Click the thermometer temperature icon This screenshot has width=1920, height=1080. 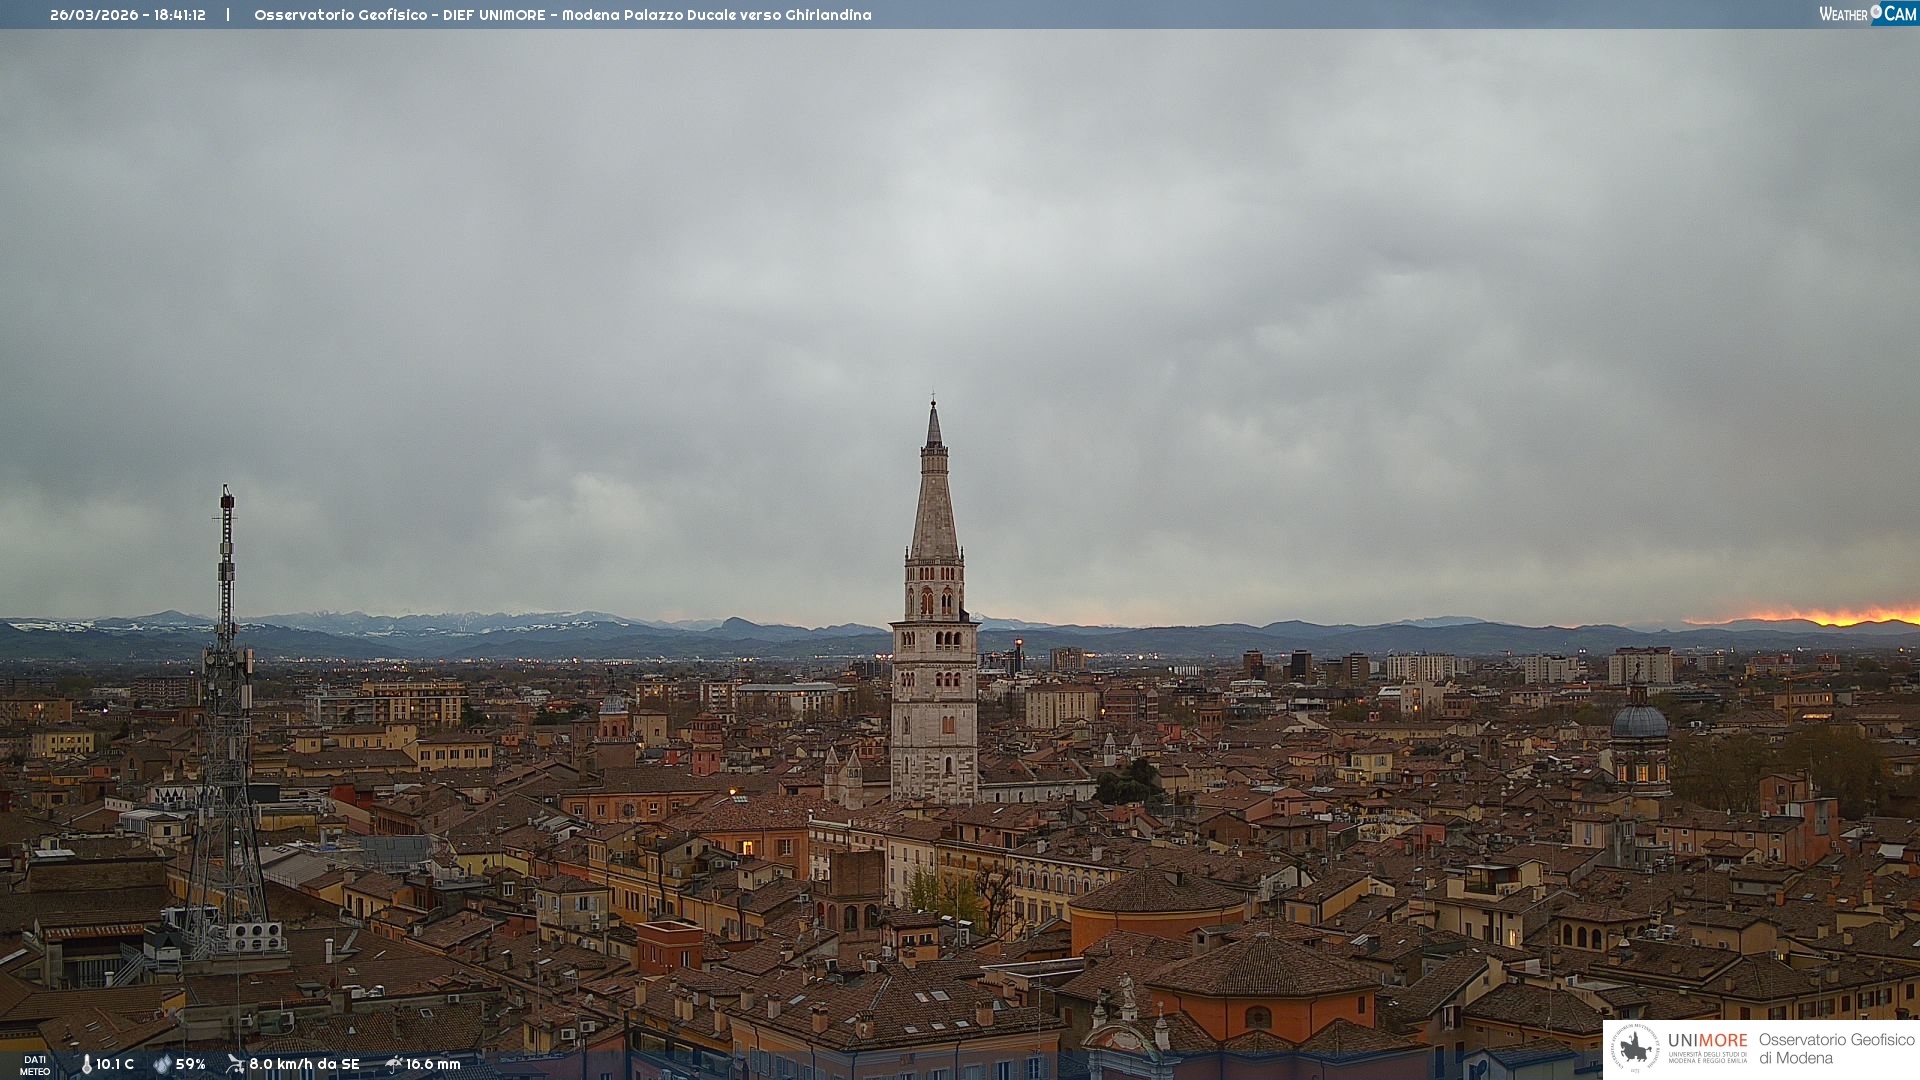tap(86, 1064)
